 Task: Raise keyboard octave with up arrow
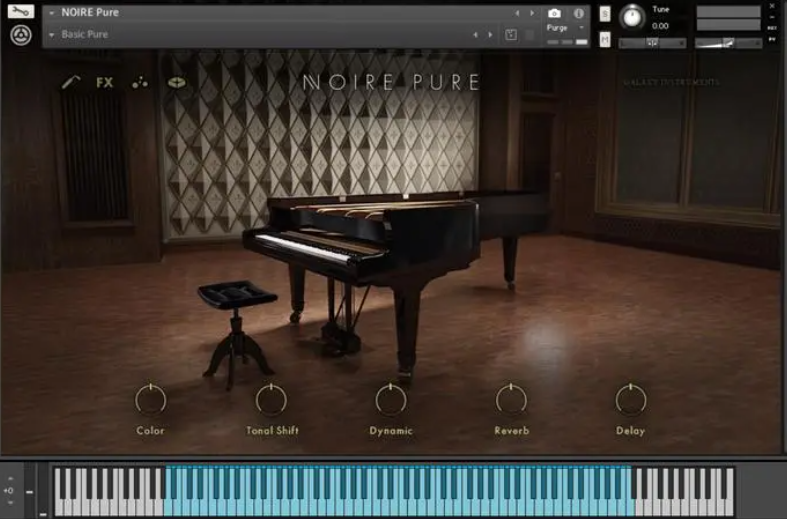[10, 479]
